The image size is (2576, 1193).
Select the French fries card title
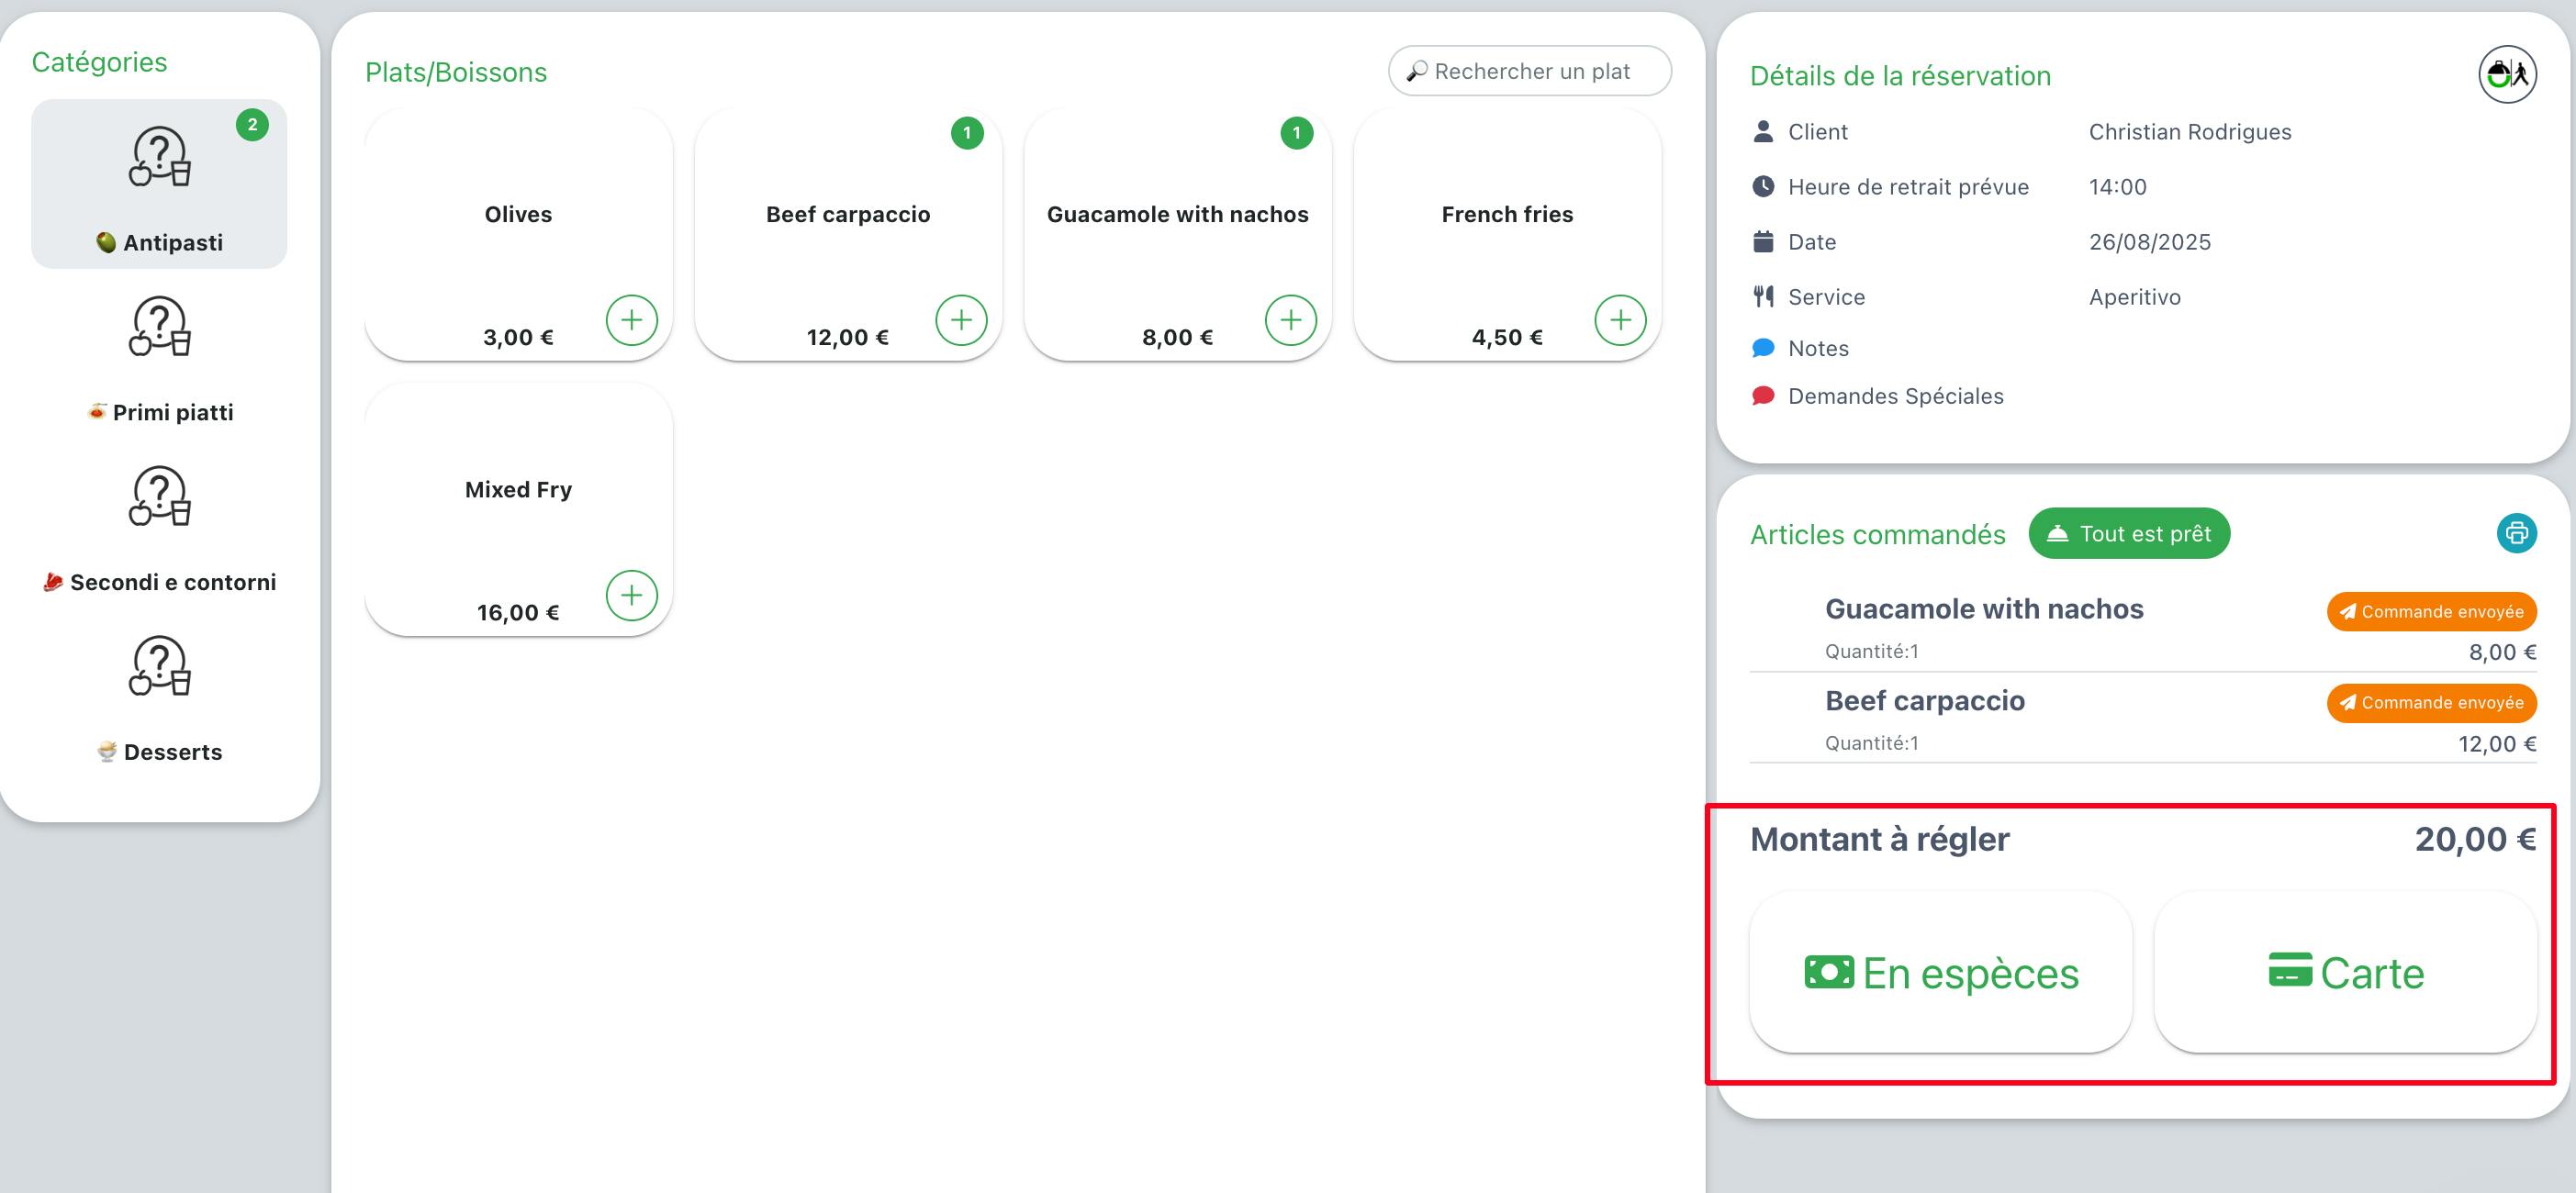1507,214
